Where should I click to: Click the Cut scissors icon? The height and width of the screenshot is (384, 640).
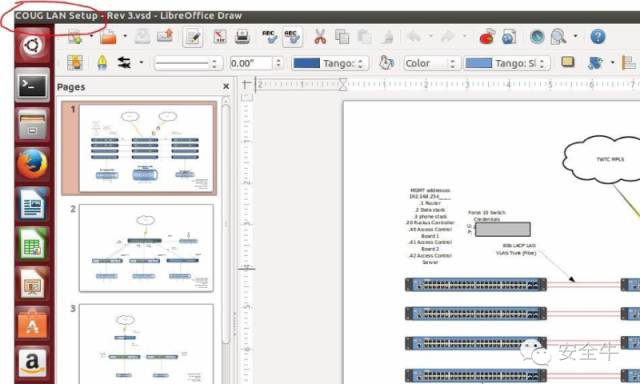pos(320,37)
